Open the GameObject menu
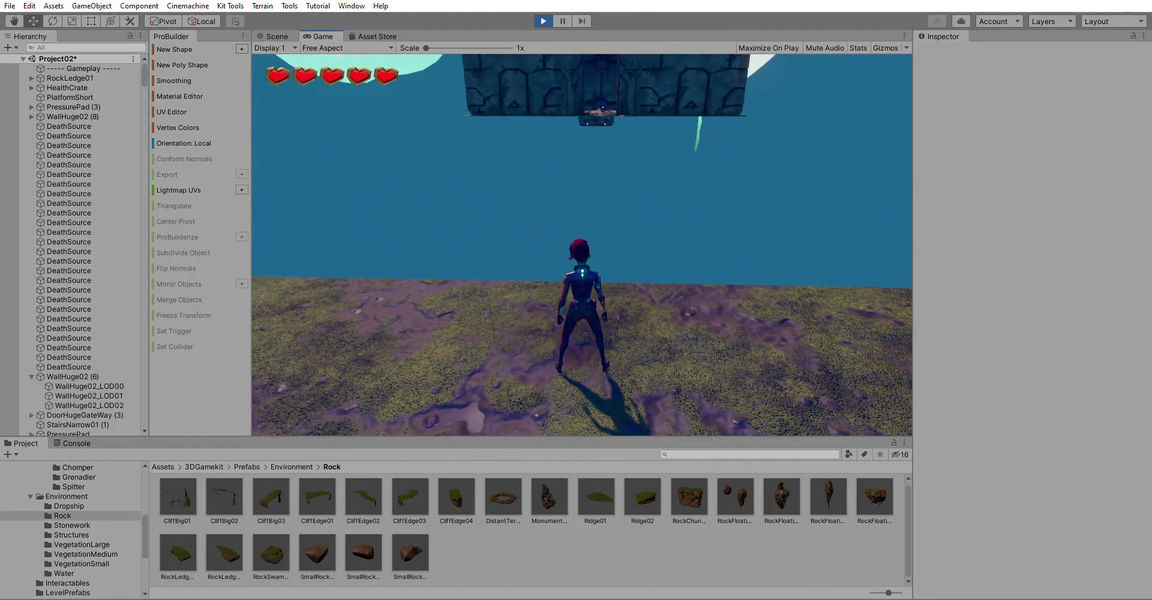Viewport: 1152px width, 600px height. (x=91, y=6)
